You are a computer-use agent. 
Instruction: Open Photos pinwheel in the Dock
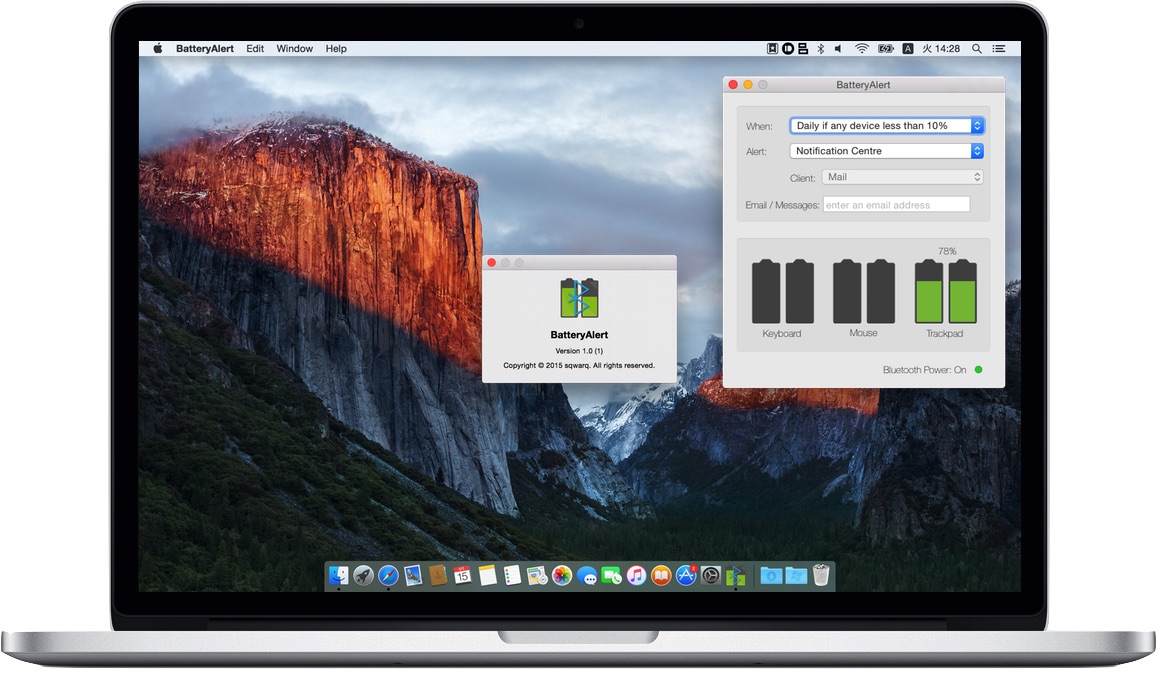coord(562,575)
